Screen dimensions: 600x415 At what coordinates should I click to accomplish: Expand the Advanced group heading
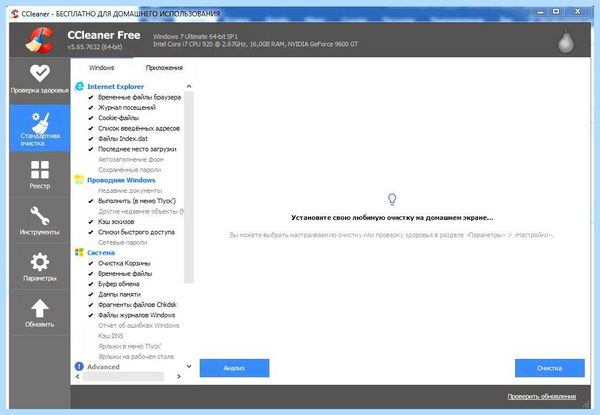pos(103,366)
